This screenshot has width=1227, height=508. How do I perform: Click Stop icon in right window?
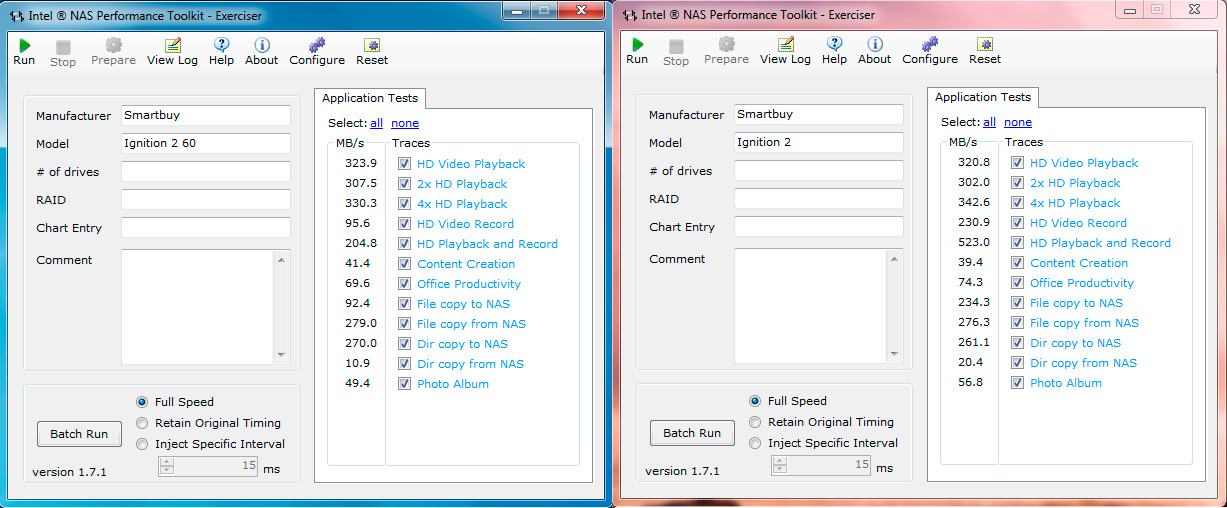pos(676,46)
